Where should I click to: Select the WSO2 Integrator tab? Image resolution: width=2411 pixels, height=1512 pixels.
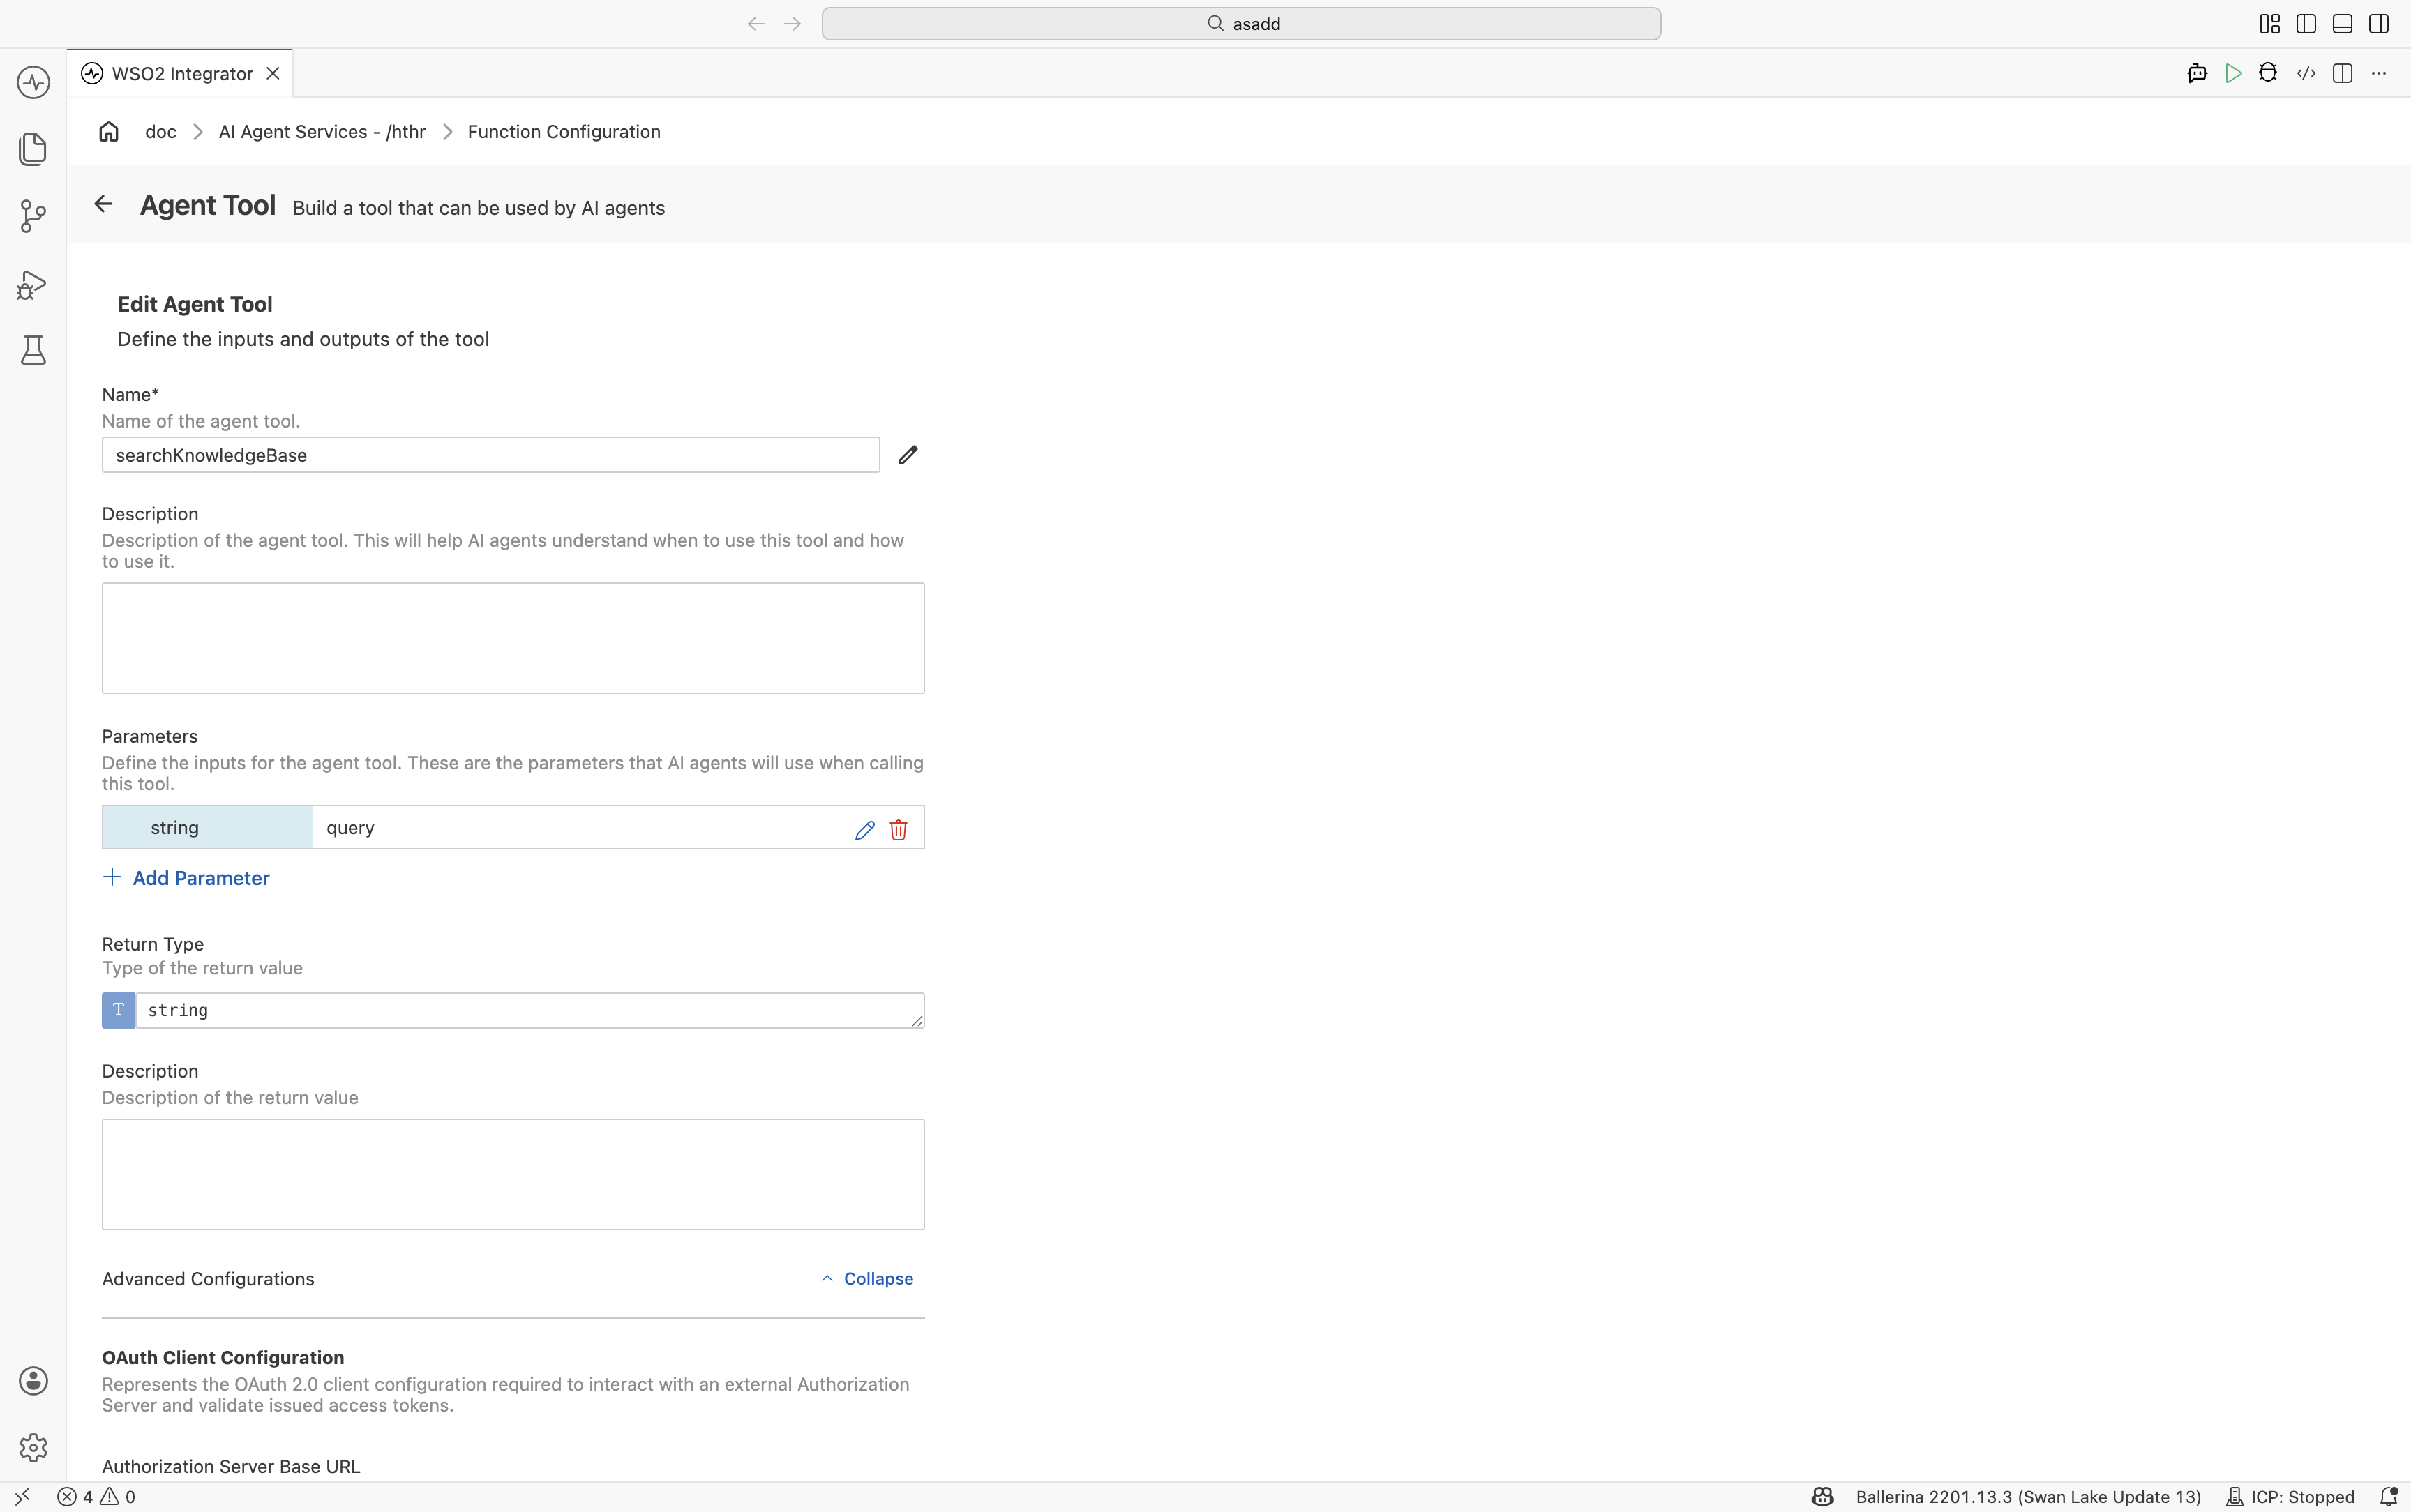coord(180,74)
